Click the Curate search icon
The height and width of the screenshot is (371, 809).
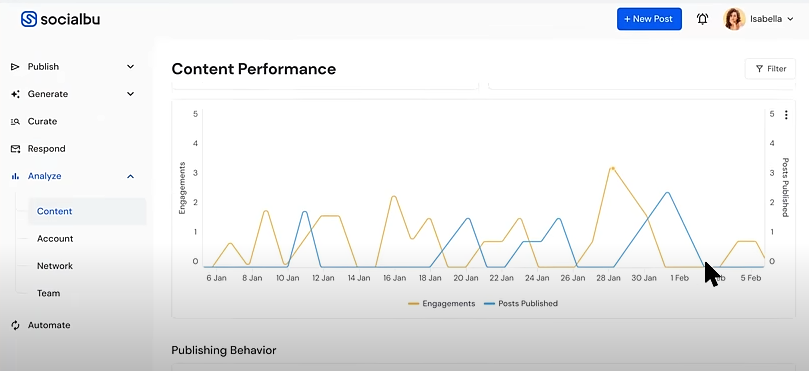pos(15,121)
